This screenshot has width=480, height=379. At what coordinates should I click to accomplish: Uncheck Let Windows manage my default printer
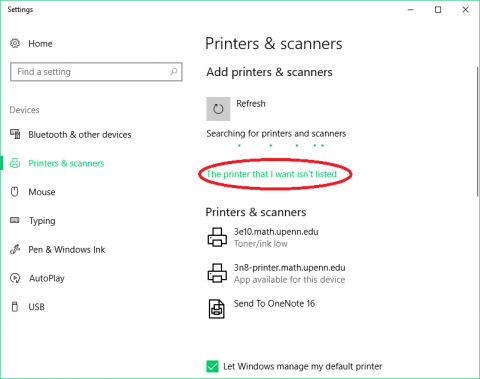[x=212, y=366]
